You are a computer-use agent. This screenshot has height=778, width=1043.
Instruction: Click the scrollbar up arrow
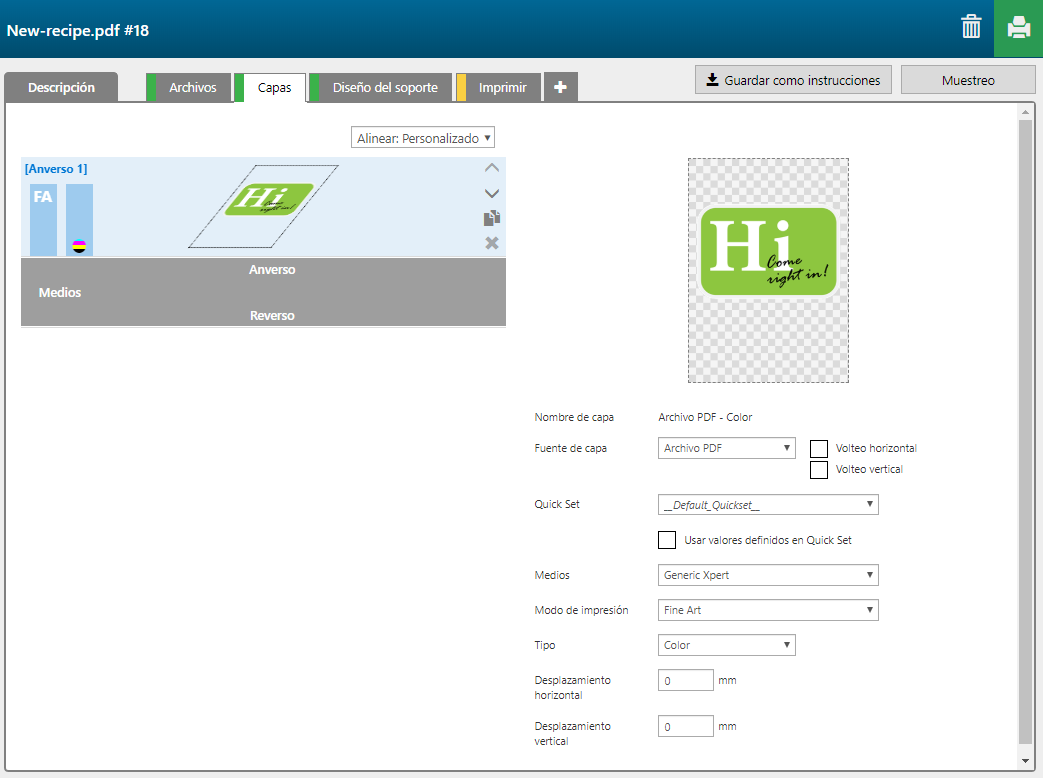click(1025, 112)
